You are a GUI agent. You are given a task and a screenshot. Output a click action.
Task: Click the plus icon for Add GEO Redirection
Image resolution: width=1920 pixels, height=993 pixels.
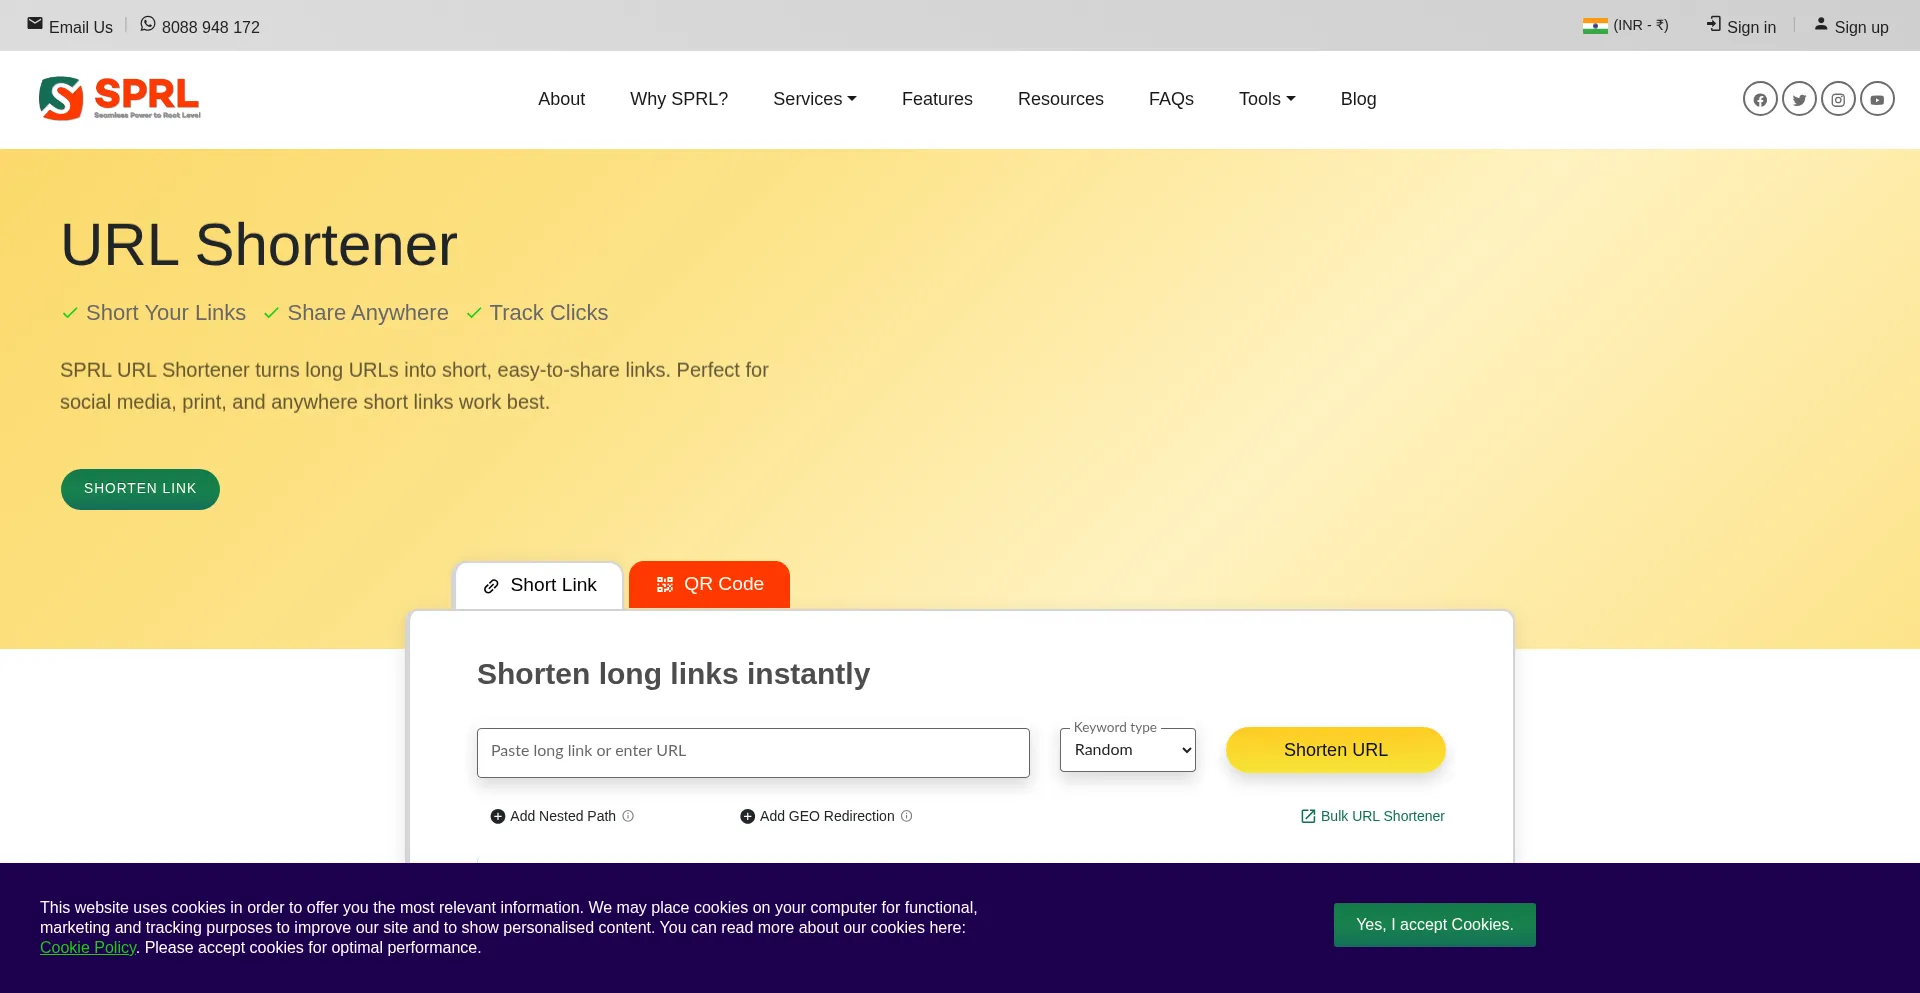(747, 817)
